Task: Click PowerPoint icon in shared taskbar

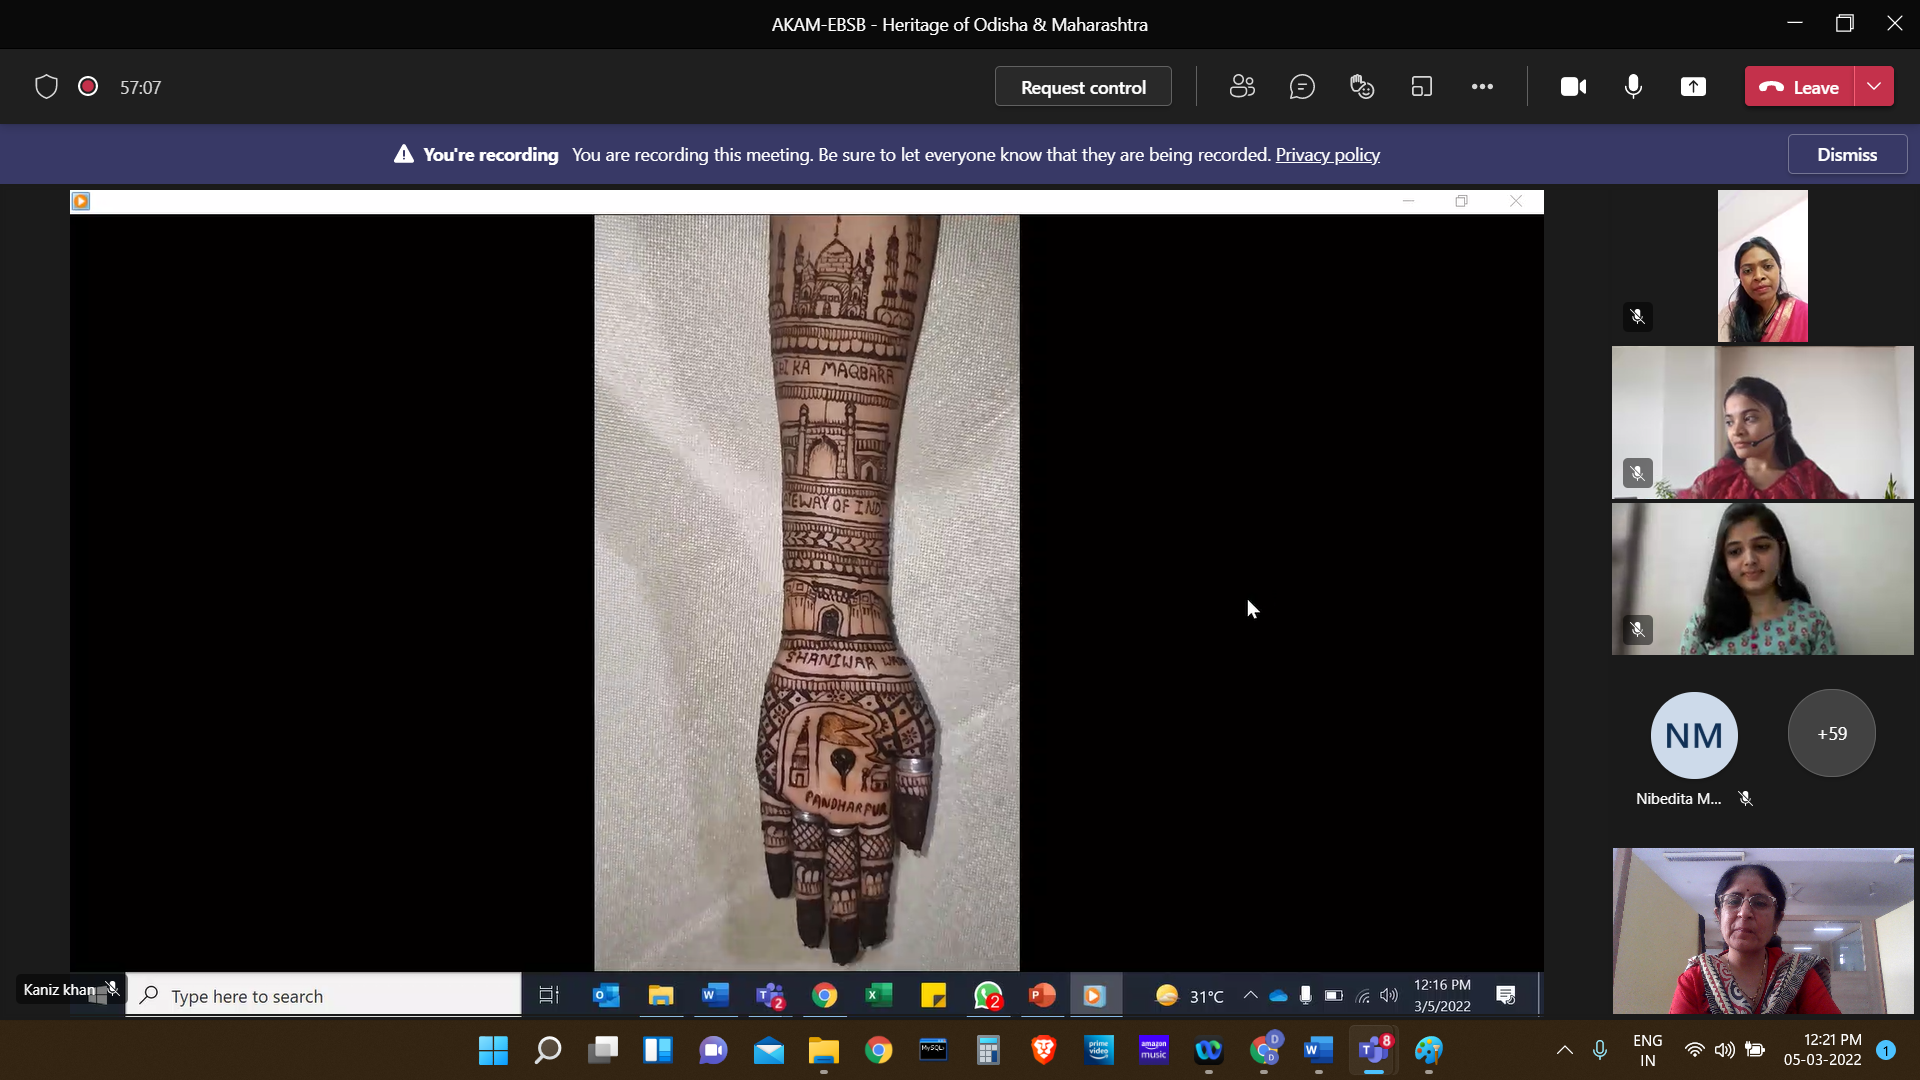Action: (x=1042, y=995)
